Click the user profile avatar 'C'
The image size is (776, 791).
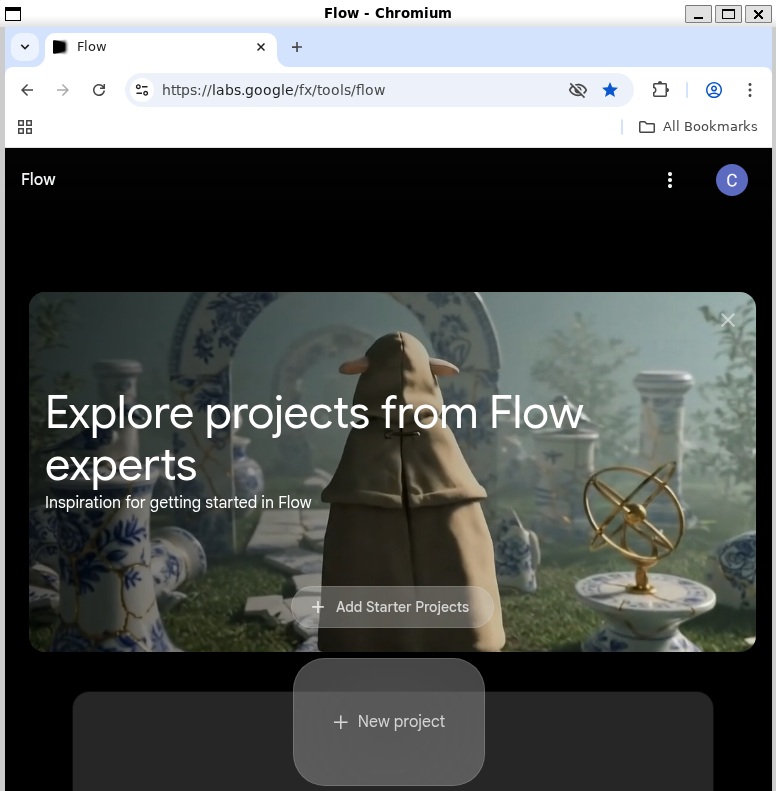pos(731,180)
